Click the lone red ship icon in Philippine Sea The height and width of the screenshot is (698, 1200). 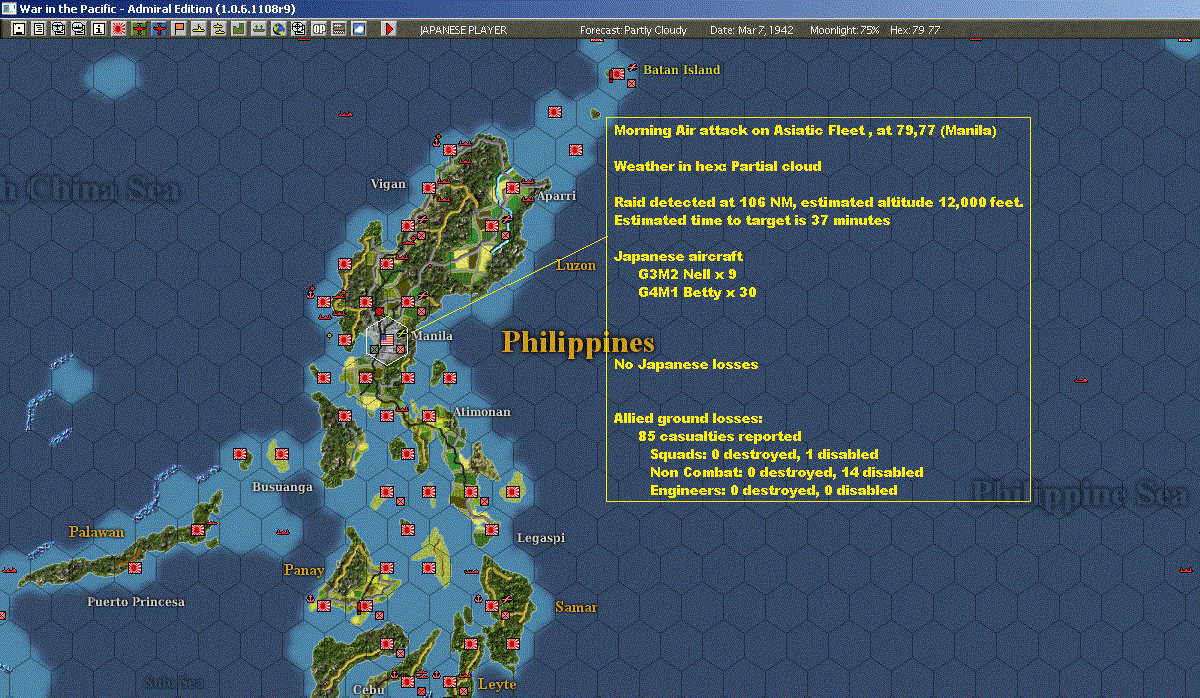click(1080, 380)
